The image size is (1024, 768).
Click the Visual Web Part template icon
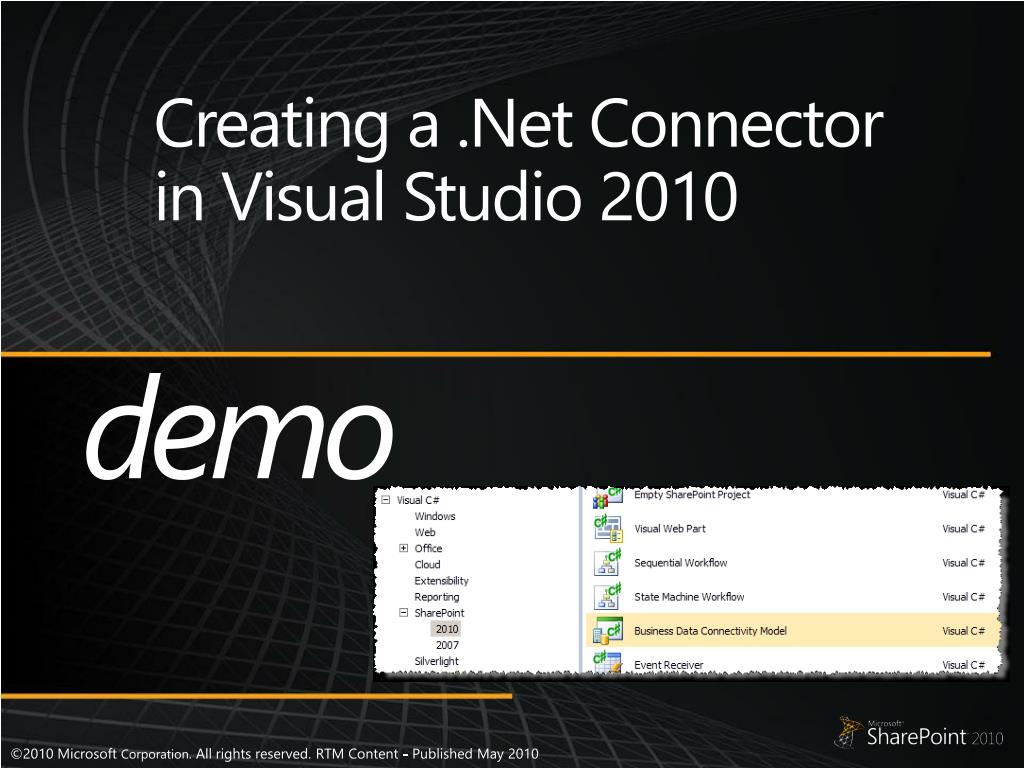coord(607,529)
